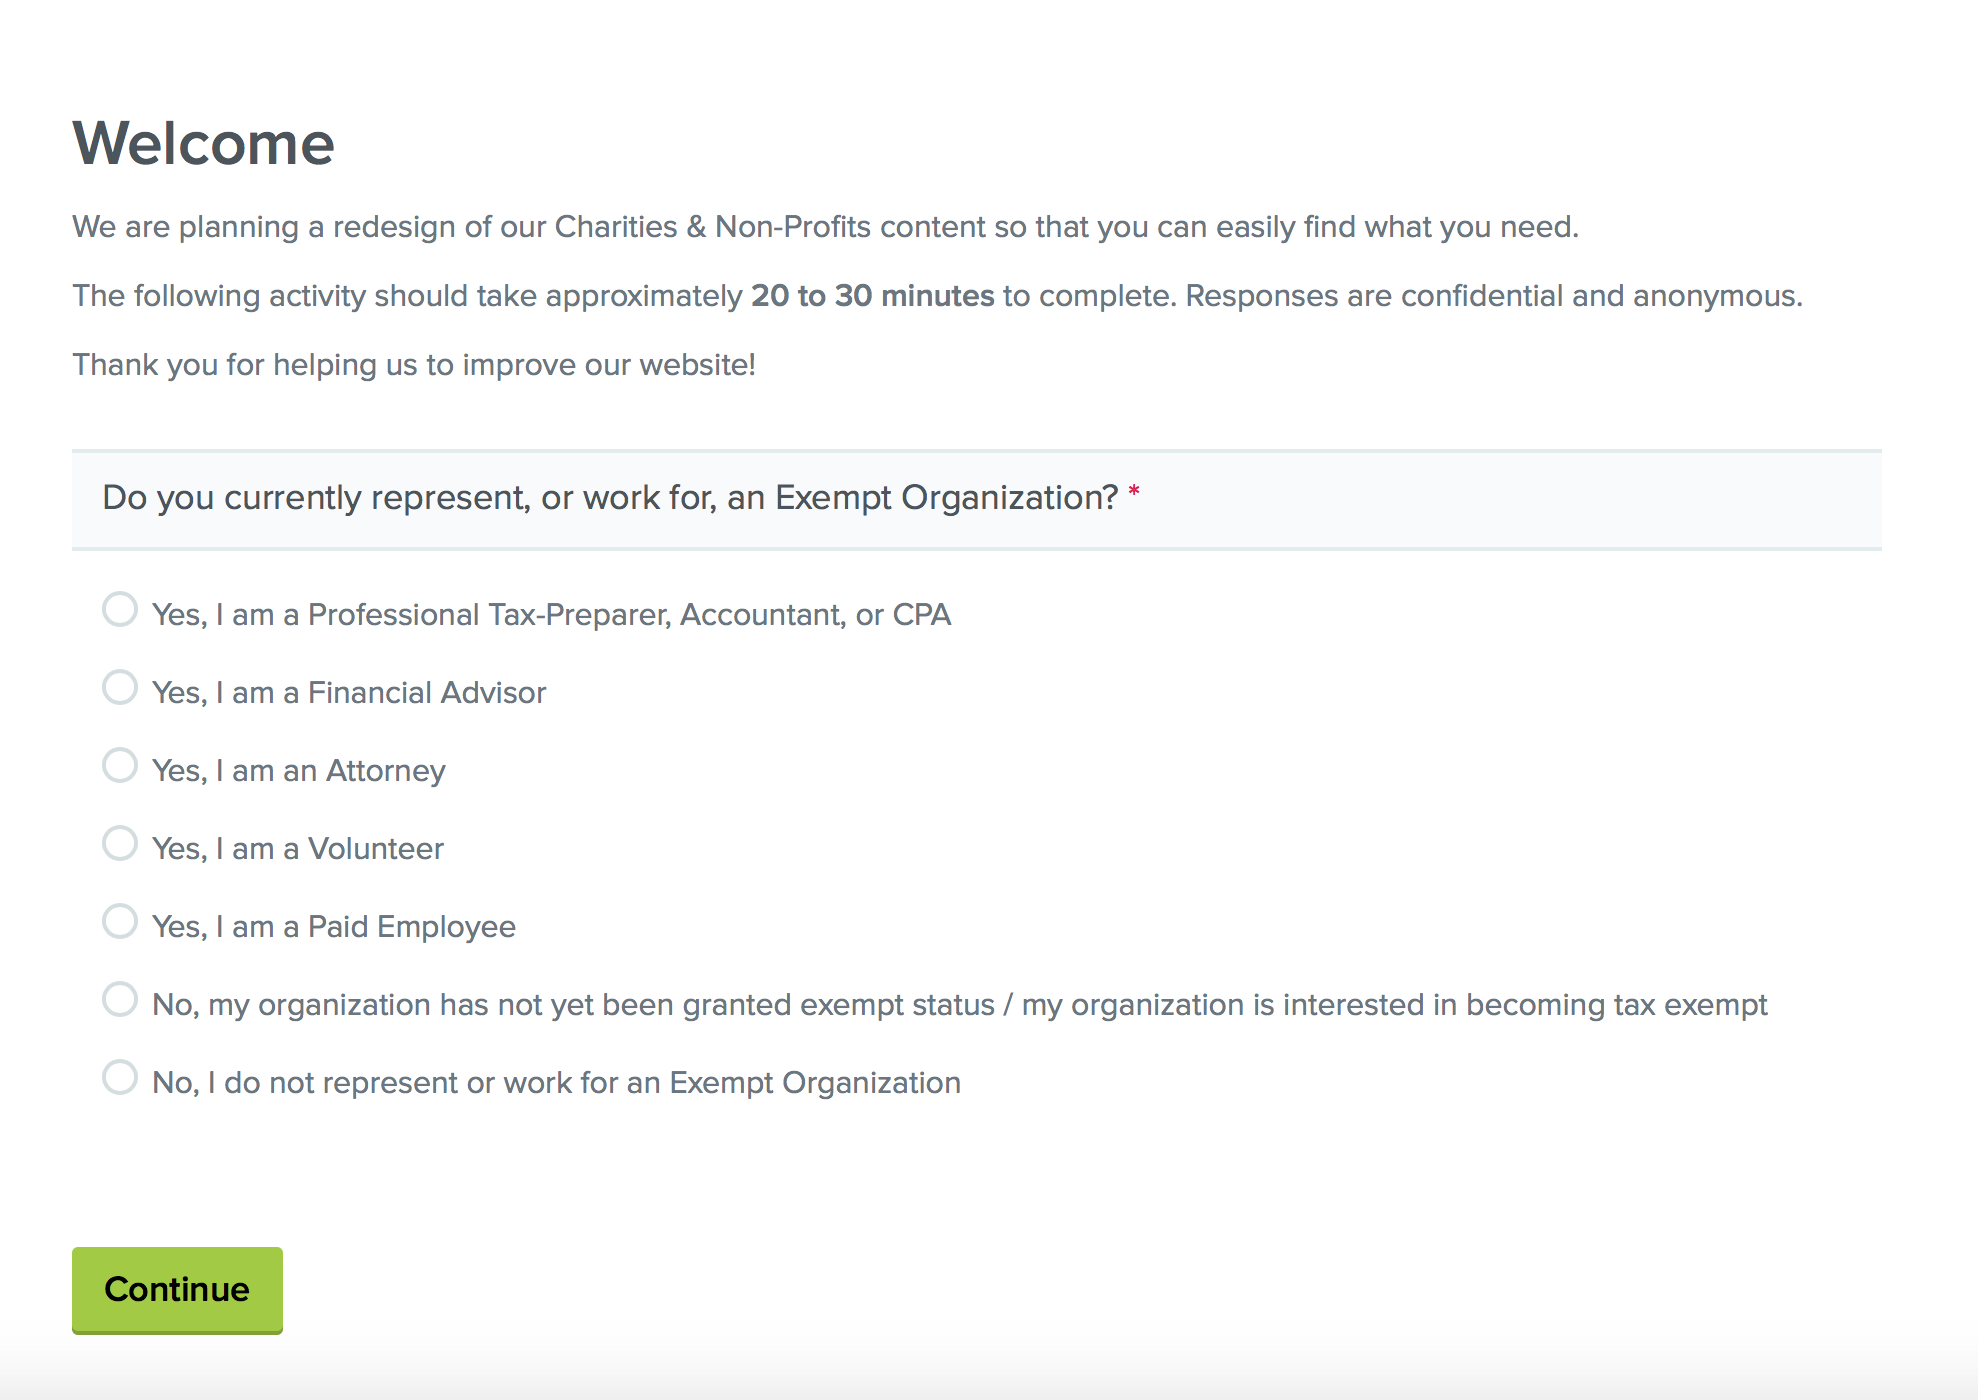Select the Attorney radio button

[120, 766]
